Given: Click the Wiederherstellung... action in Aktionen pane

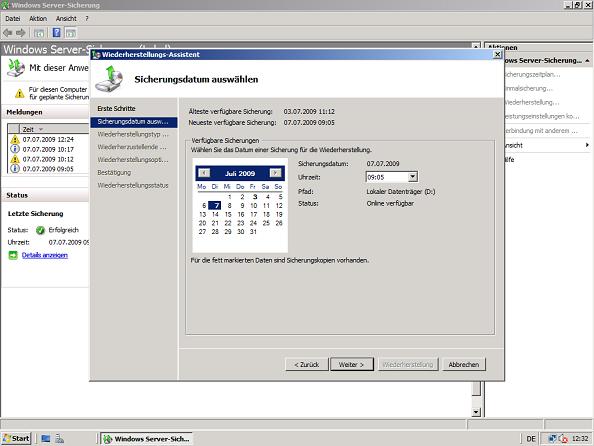Looking at the screenshot, I should [531, 102].
